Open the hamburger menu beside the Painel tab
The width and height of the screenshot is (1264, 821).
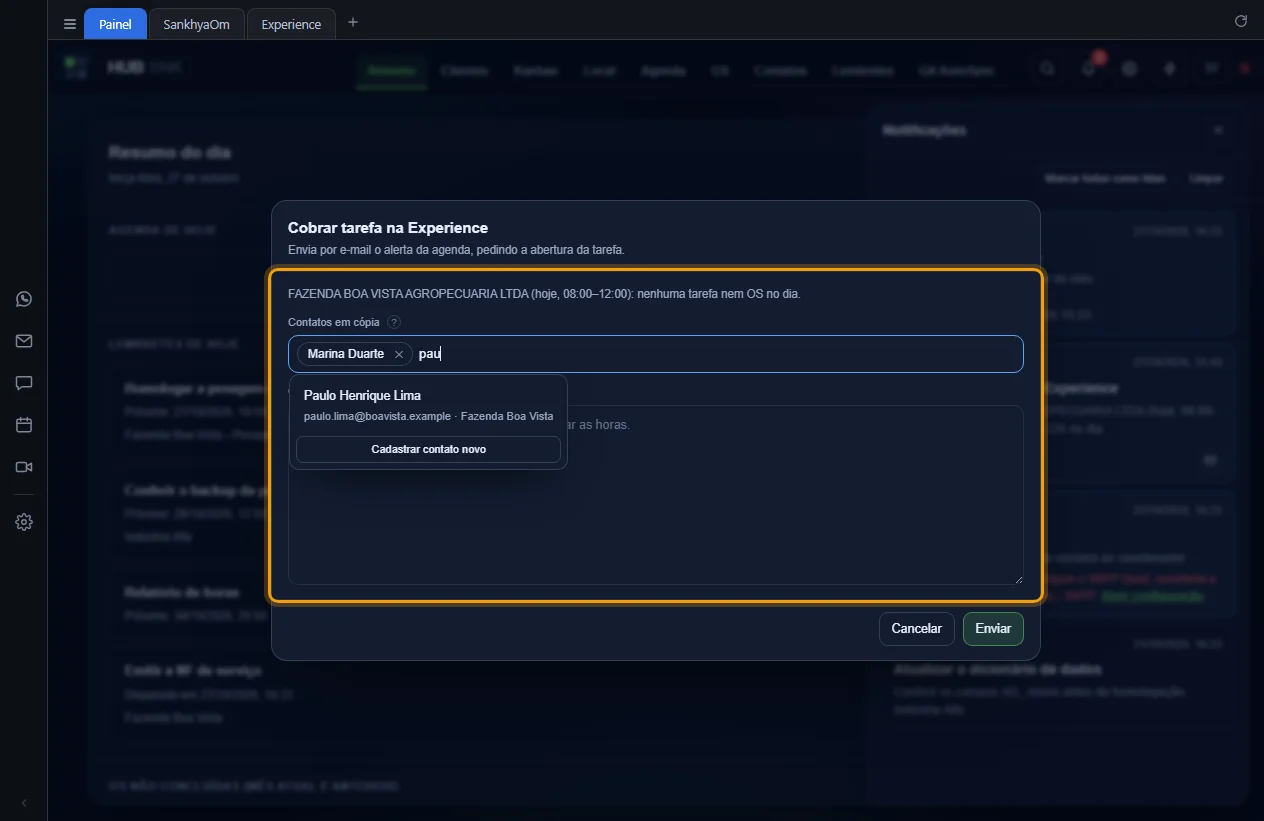point(70,24)
